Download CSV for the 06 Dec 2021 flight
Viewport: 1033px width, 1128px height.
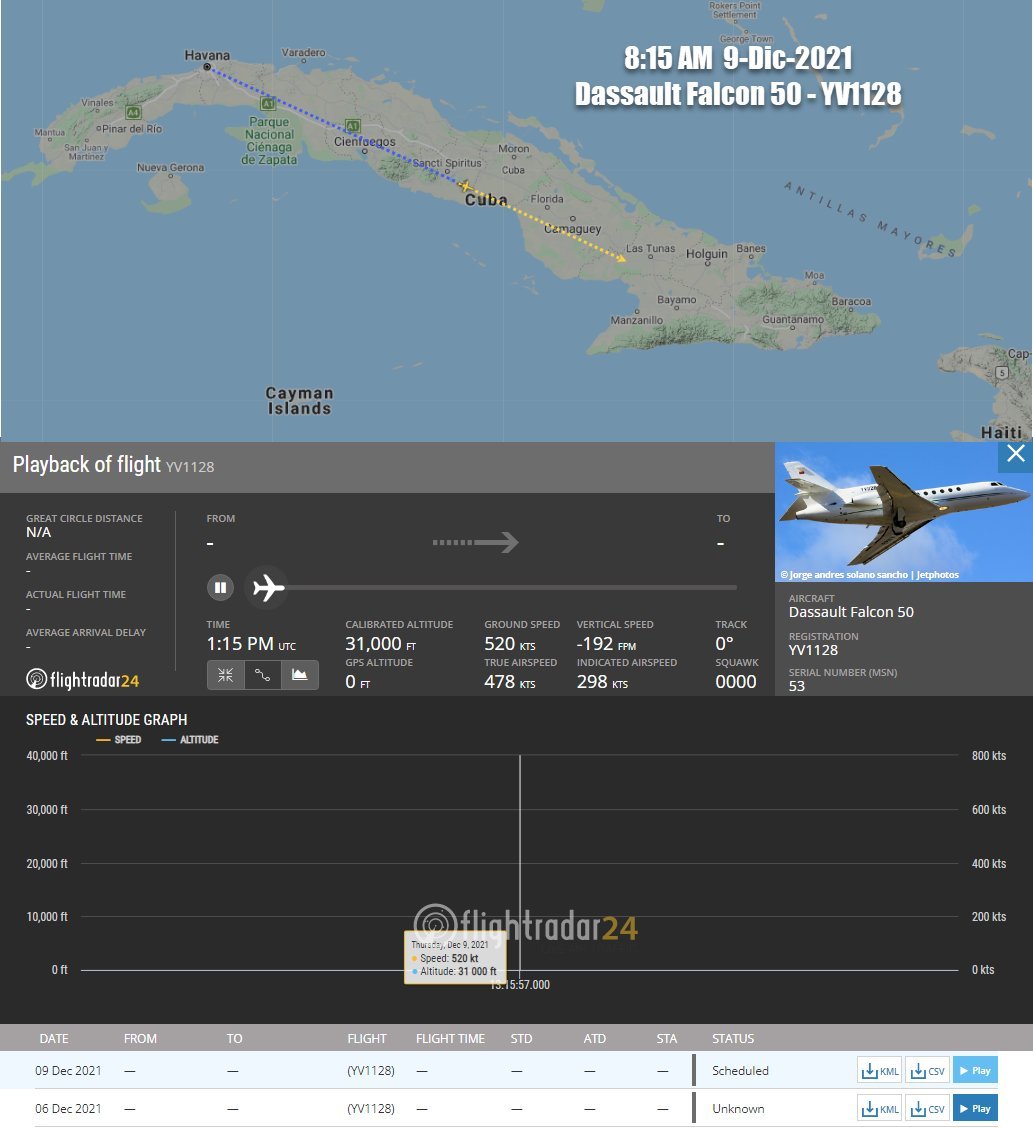coord(928,1109)
